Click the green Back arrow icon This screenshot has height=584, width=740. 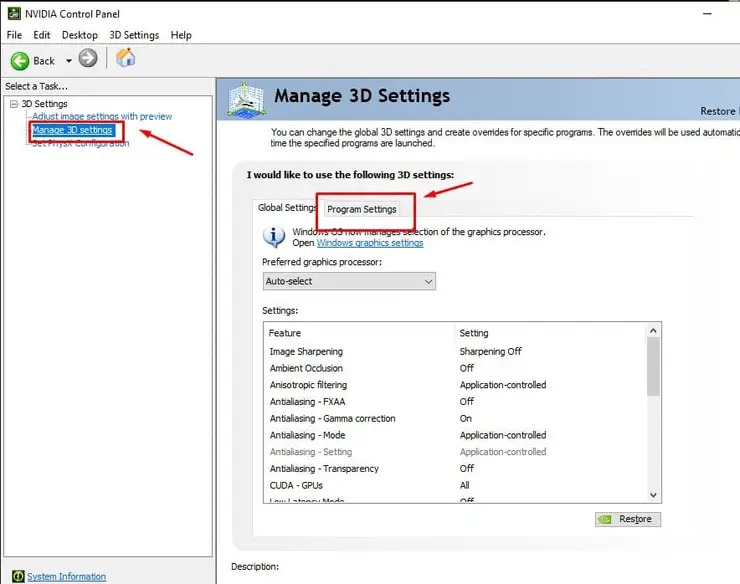coord(20,61)
